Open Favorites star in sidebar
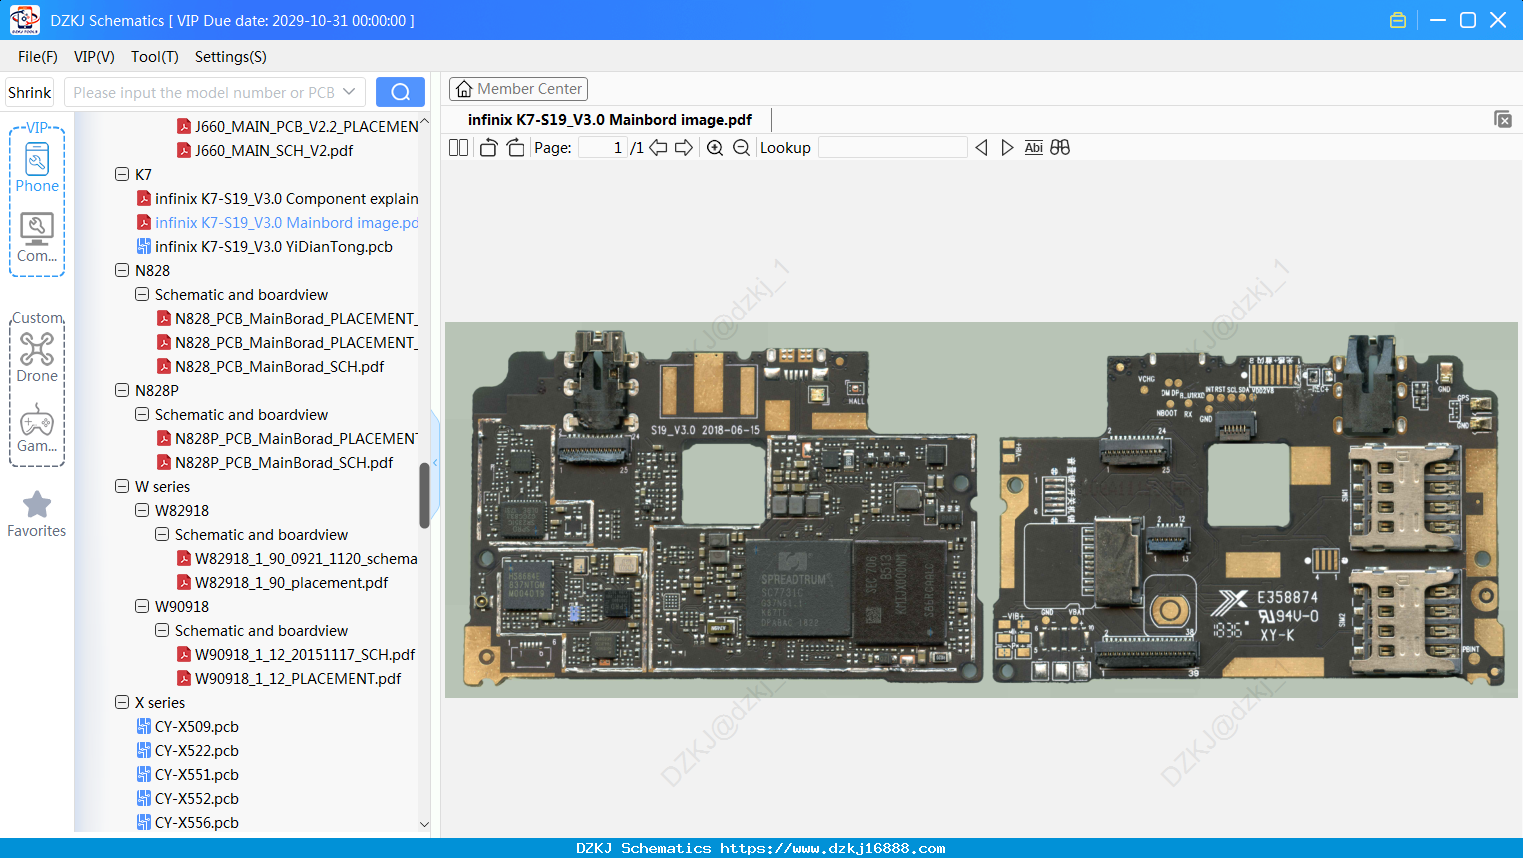Screen dimensions: 1523x858 click(37, 514)
